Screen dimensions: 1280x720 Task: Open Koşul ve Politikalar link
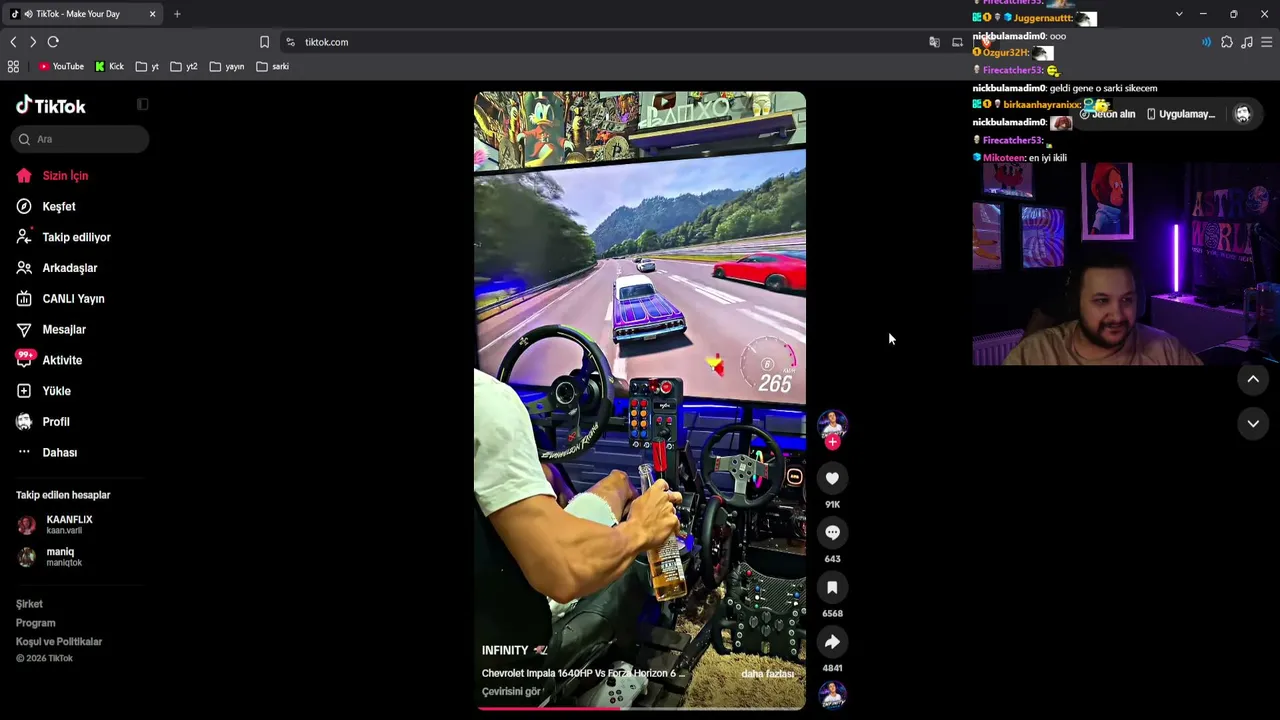click(x=59, y=642)
